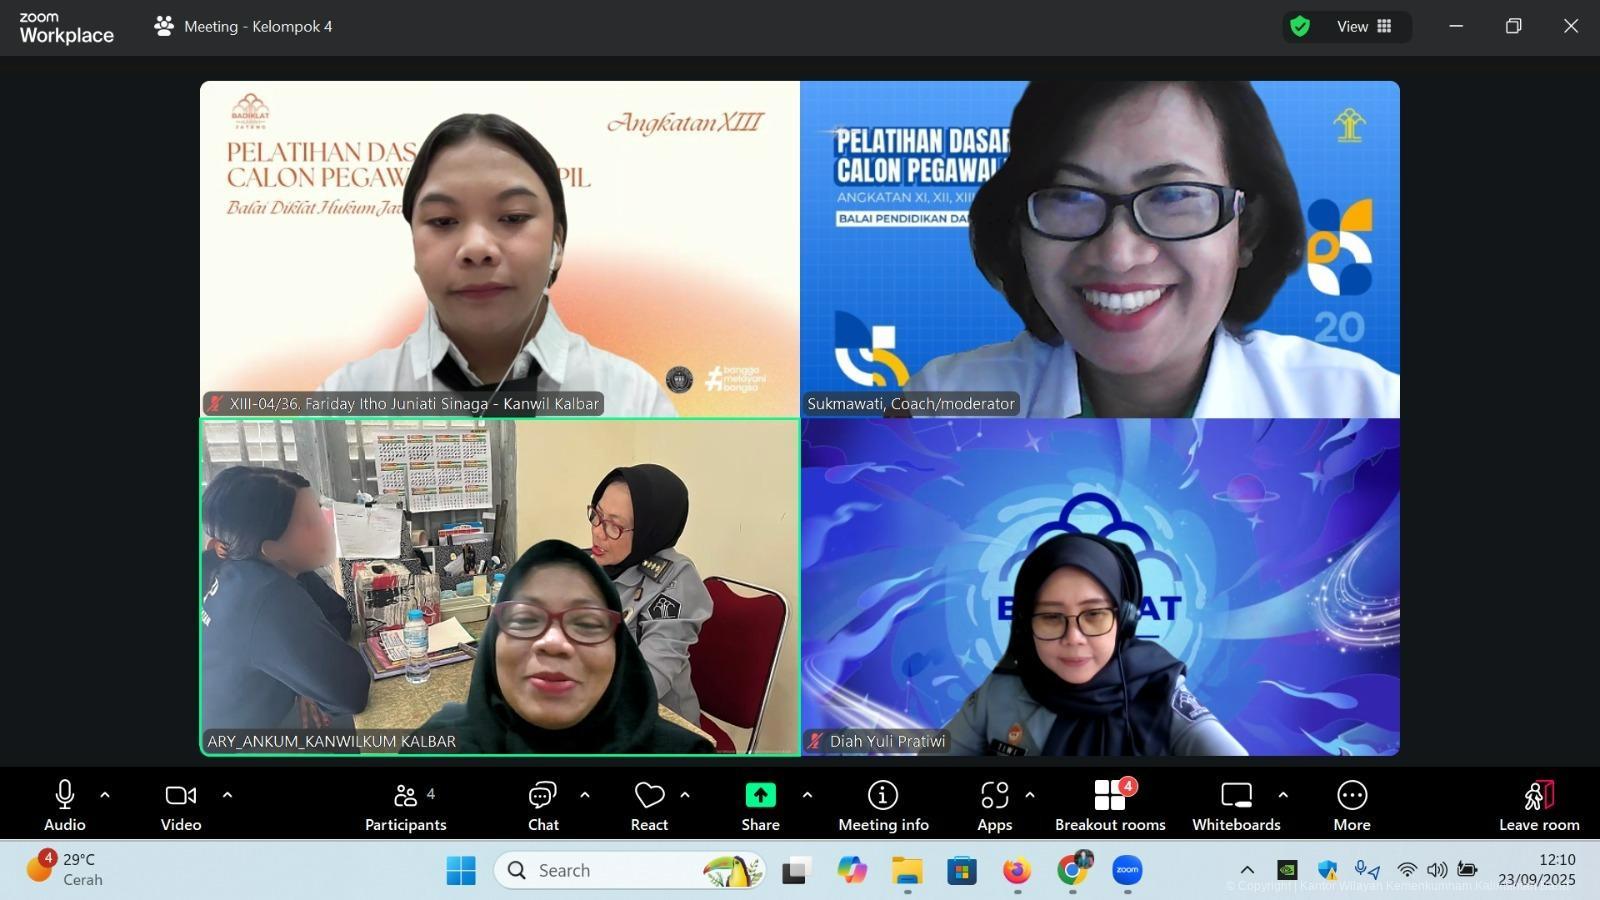
Task: Open Breakout rooms
Action: 1109,803
